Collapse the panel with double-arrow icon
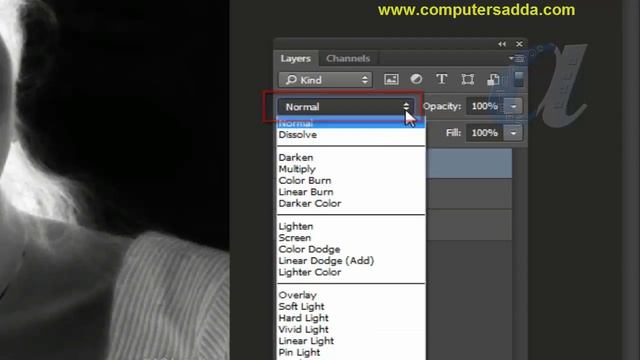640x360 pixels. click(502, 44)
